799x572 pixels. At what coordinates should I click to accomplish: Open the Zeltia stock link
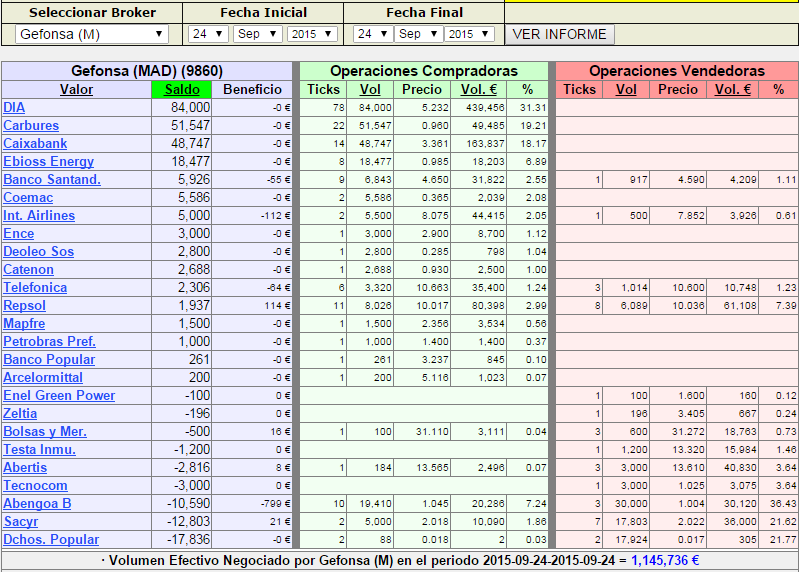pyautogui.click(x=20, y=414)
